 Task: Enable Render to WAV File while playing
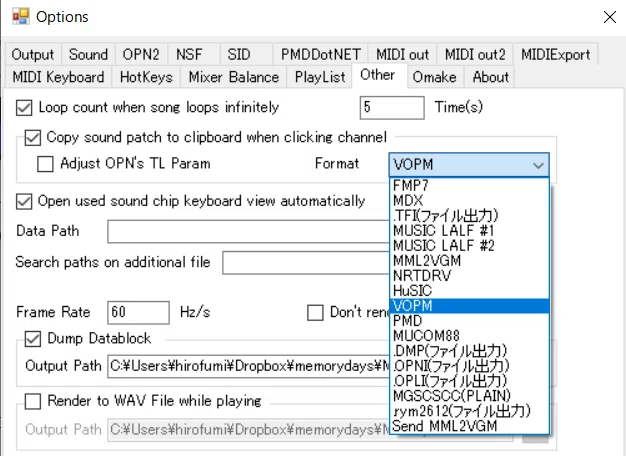coord(33,401)
